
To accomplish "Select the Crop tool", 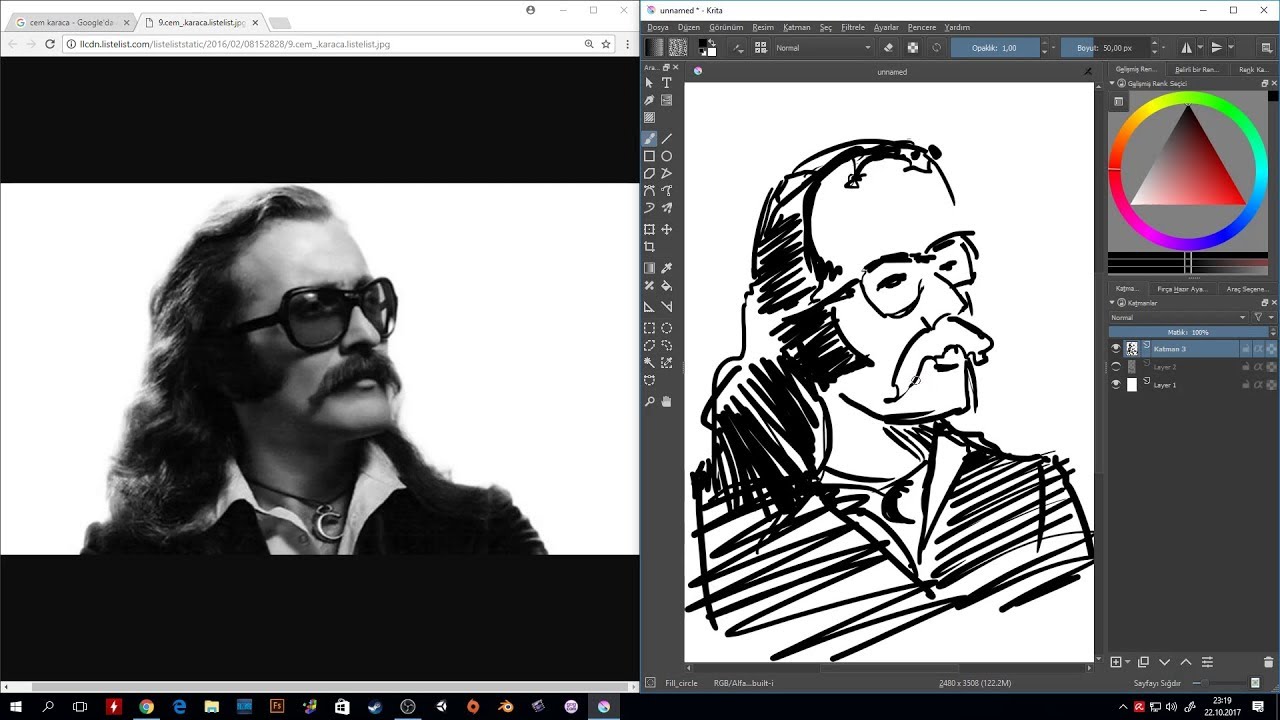I will click(x=649, y=247).
